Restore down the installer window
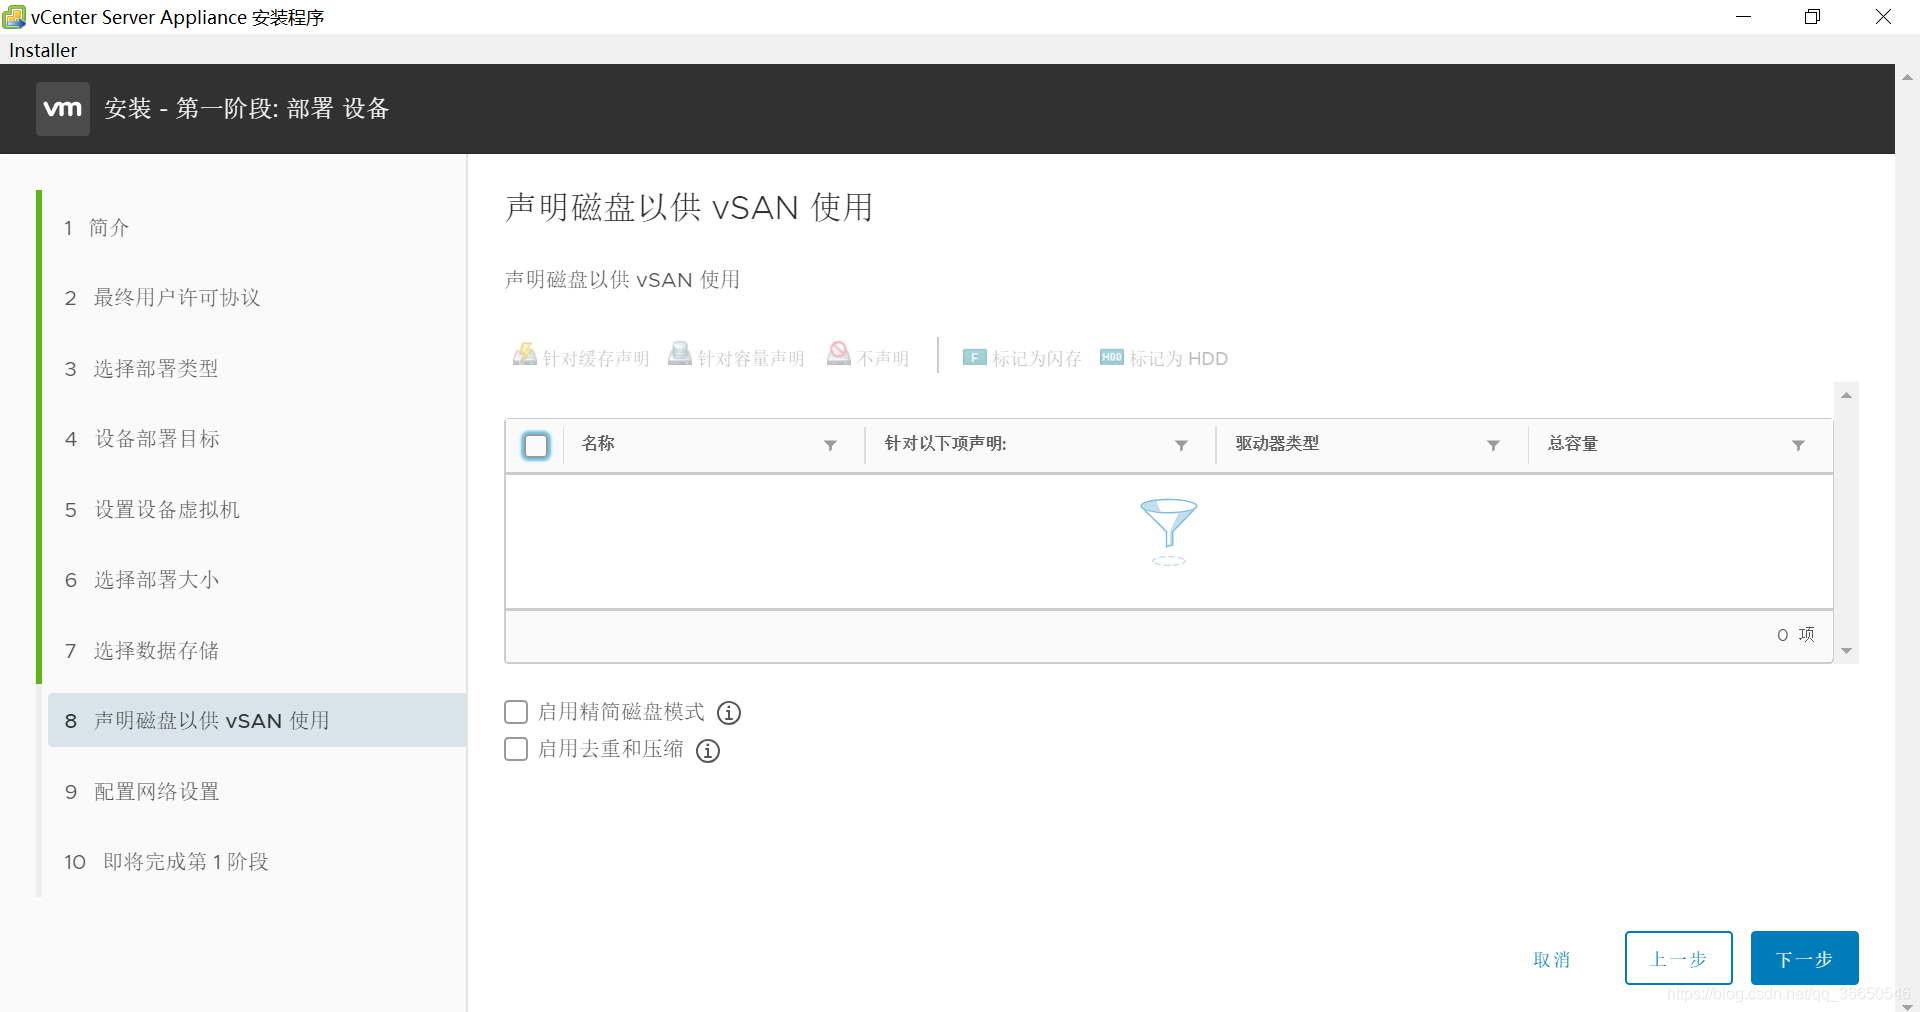The image size is (1920, 1012). [1812, 17]
